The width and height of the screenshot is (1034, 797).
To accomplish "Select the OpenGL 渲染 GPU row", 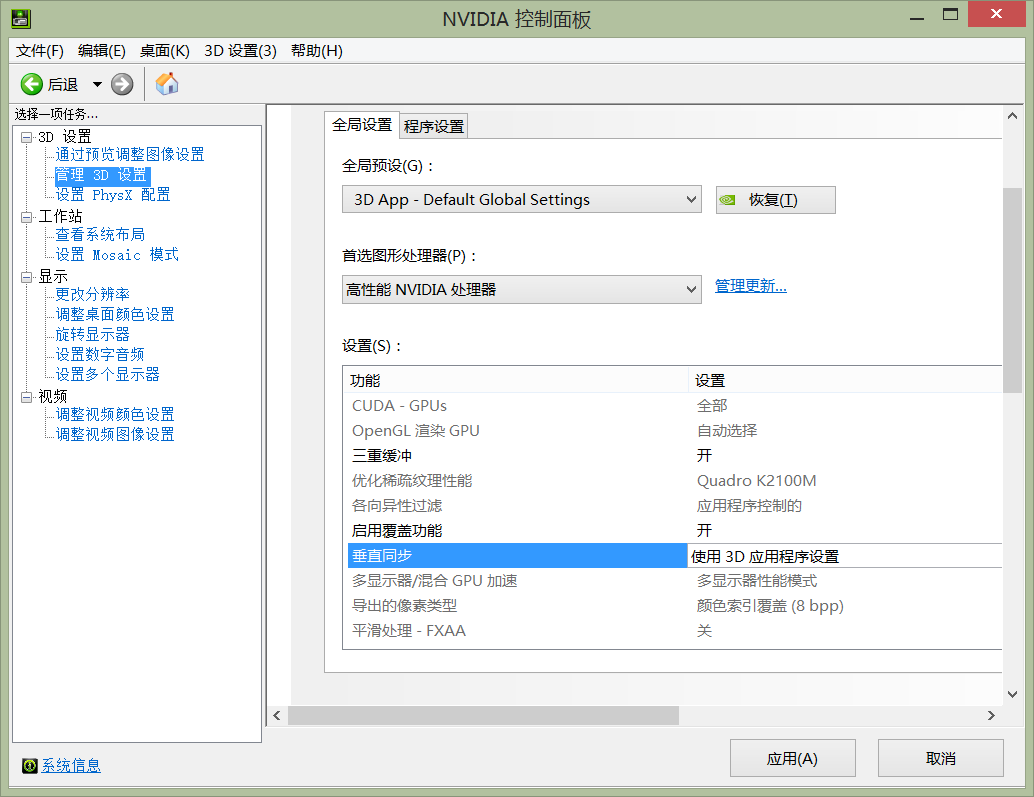I will (675, 430).
